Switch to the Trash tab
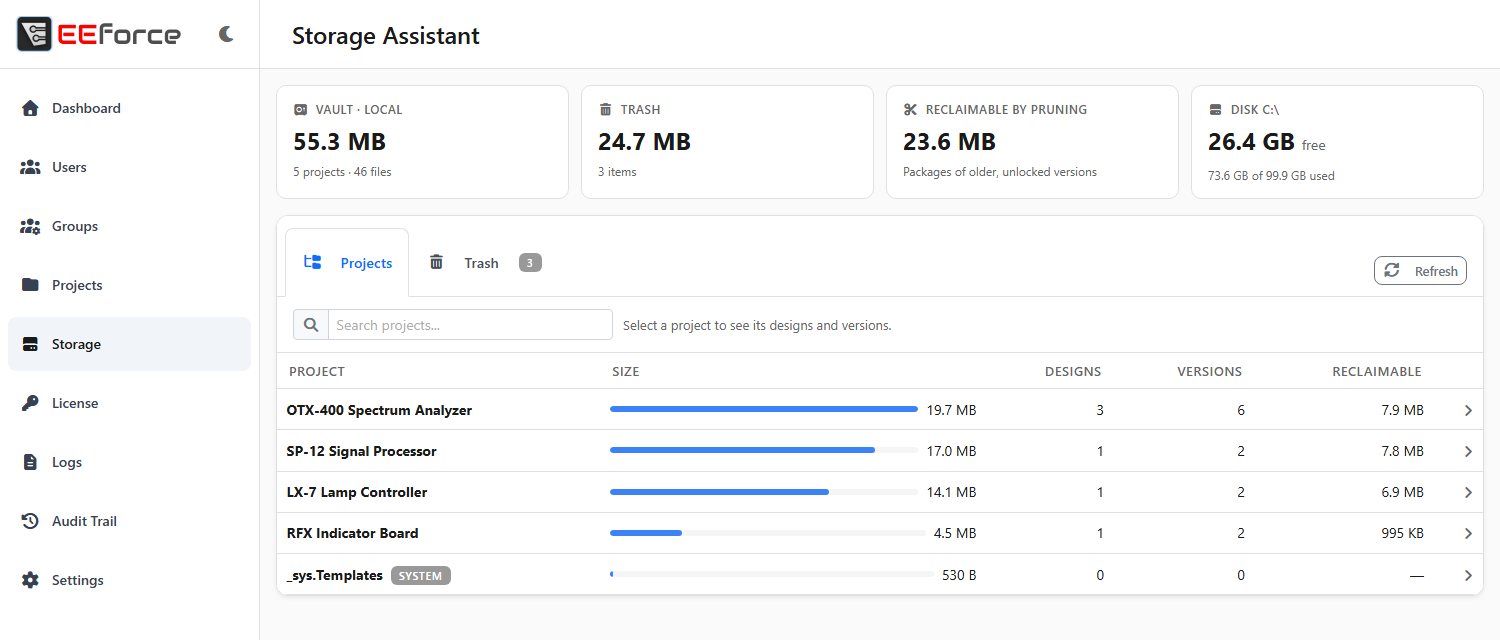Viewport: 1500px width, 640px height. (485, 263)
